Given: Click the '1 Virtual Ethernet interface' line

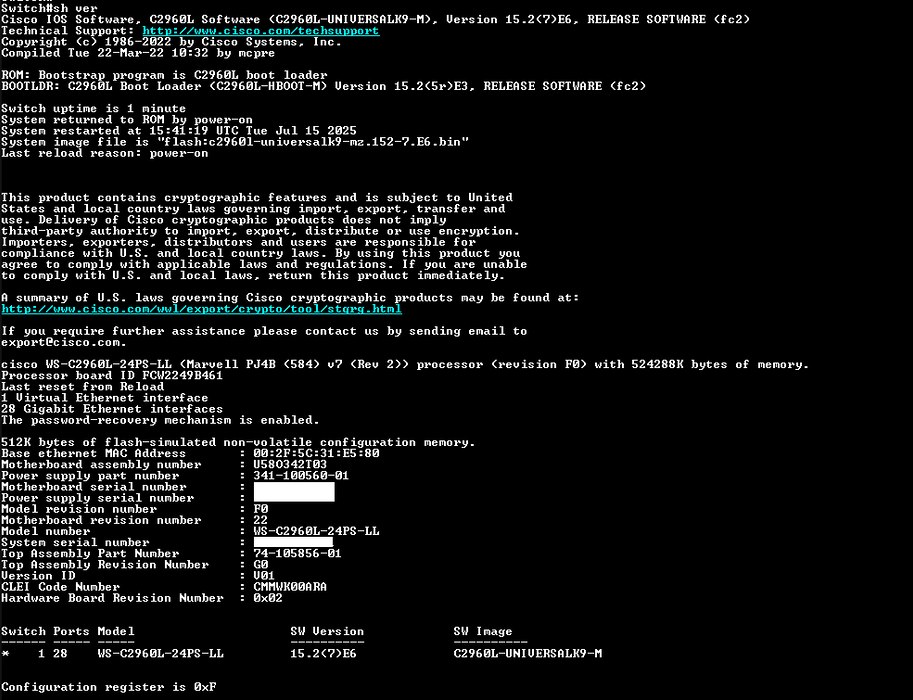Looking at the screenshot, I should (105, 398).
